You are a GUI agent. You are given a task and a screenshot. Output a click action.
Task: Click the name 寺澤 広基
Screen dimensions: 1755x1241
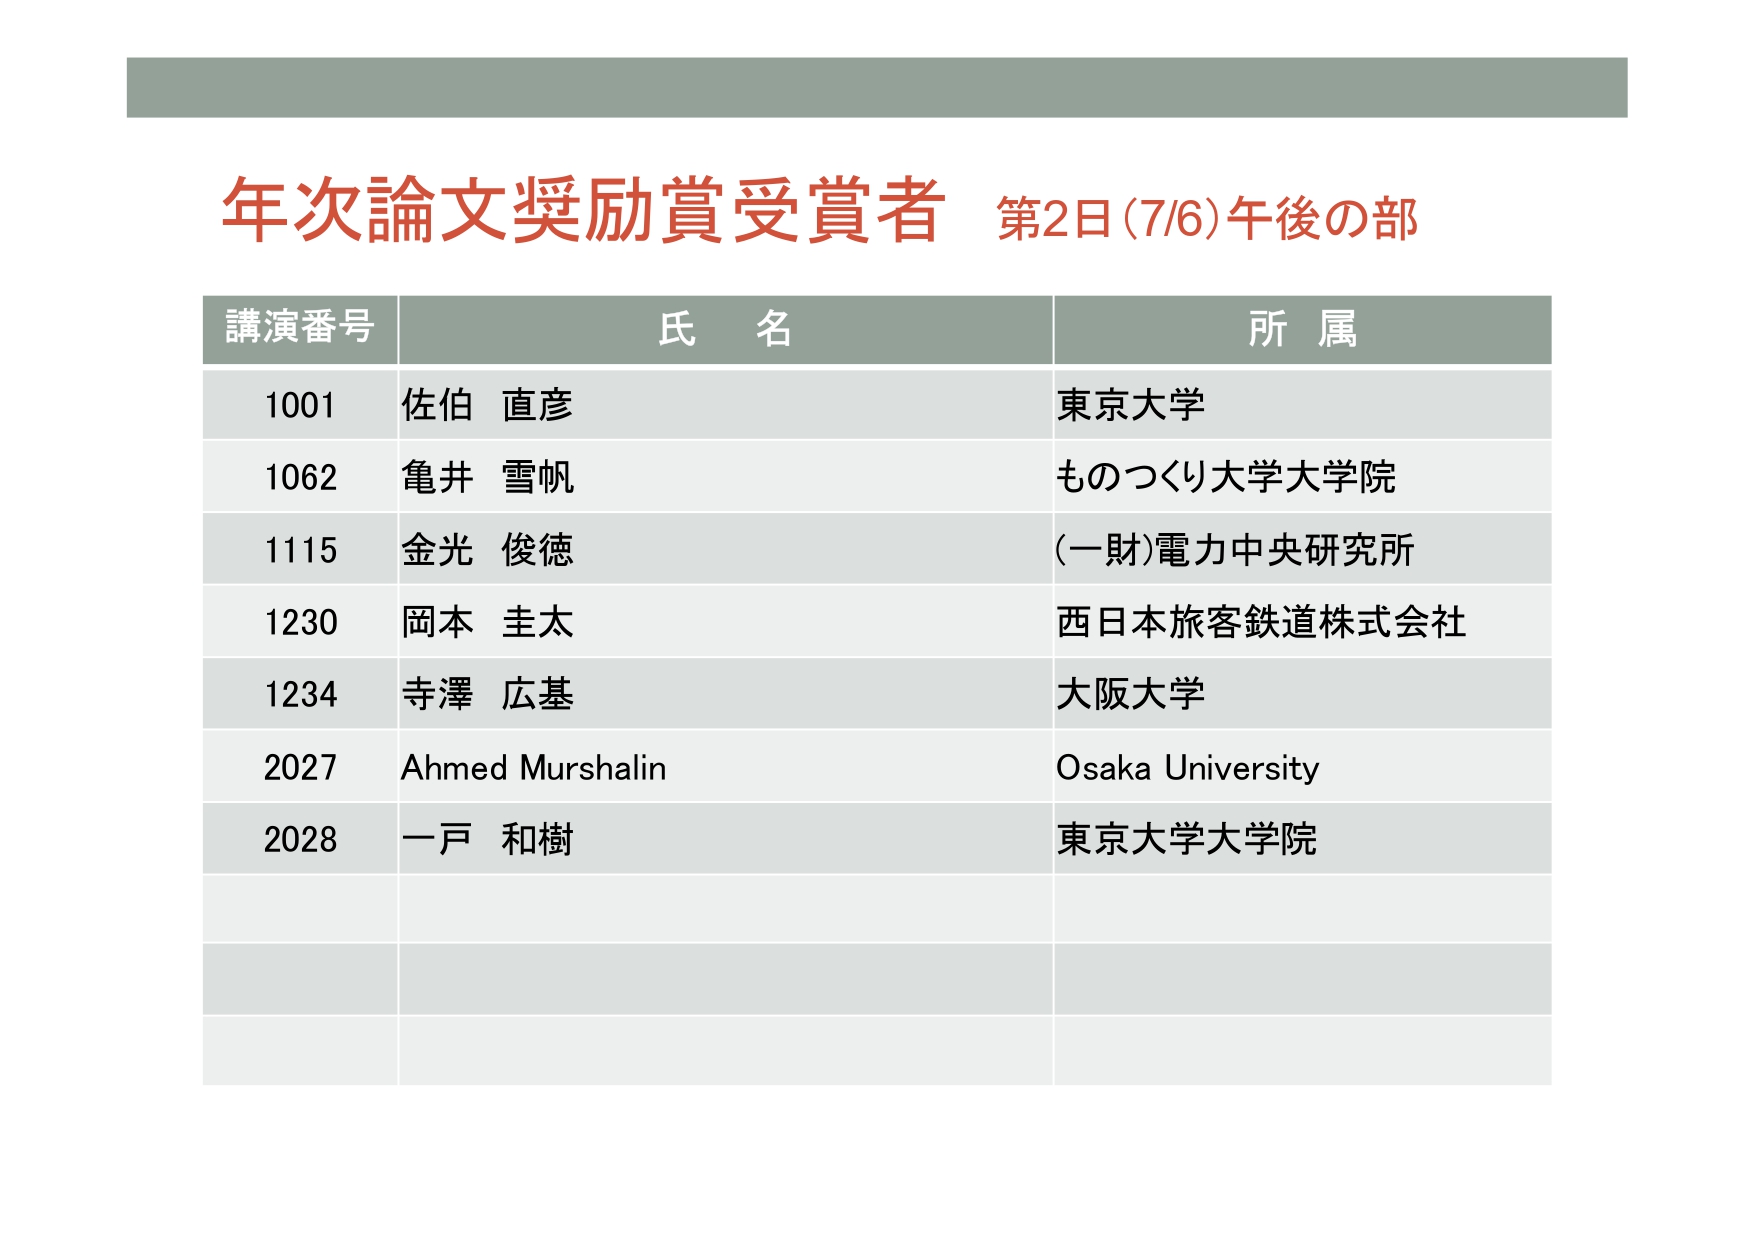point(487,694)
